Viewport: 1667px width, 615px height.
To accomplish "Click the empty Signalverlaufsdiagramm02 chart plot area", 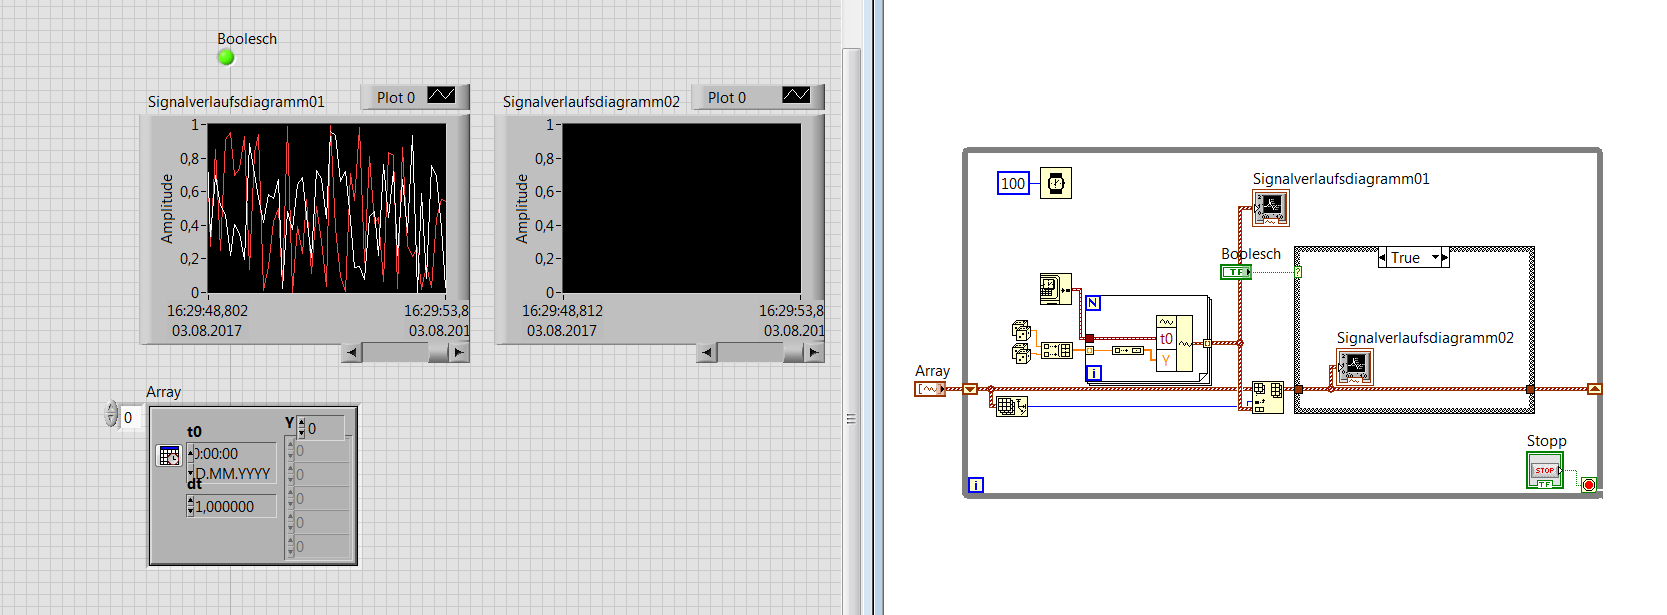I will pos(682,208).
